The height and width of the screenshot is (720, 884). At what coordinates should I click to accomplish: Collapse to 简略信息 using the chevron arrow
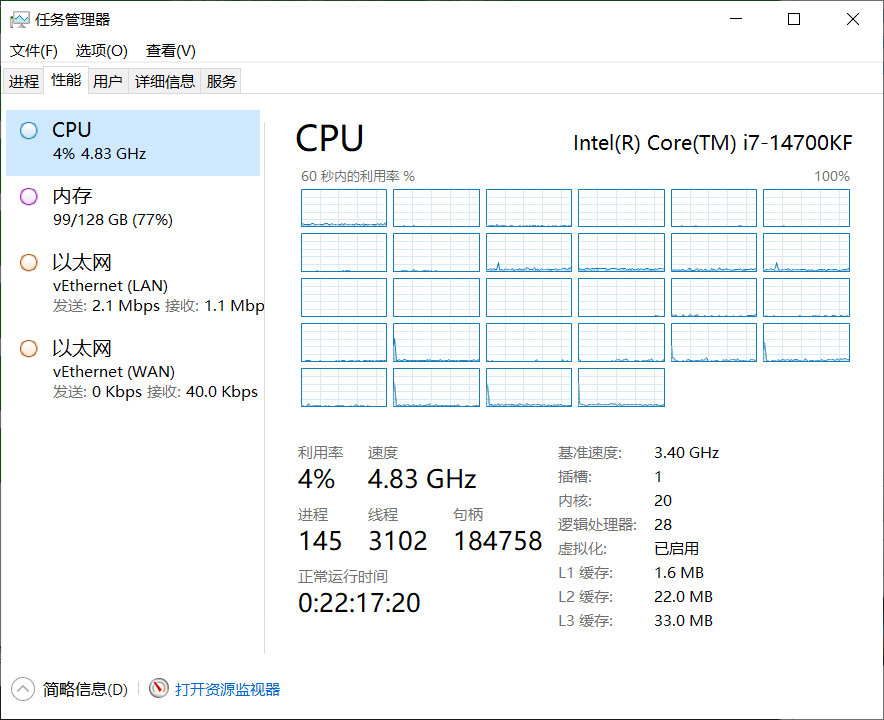point(22,688)
